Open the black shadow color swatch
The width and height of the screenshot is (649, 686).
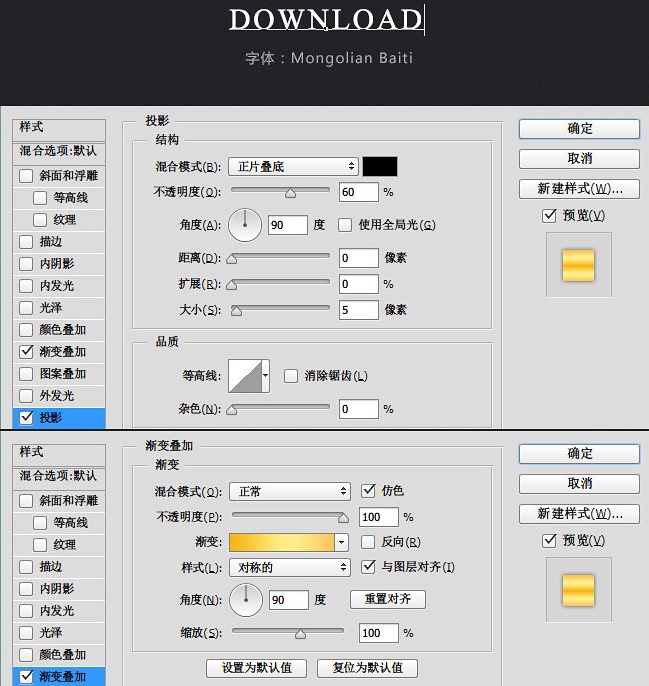380,167
